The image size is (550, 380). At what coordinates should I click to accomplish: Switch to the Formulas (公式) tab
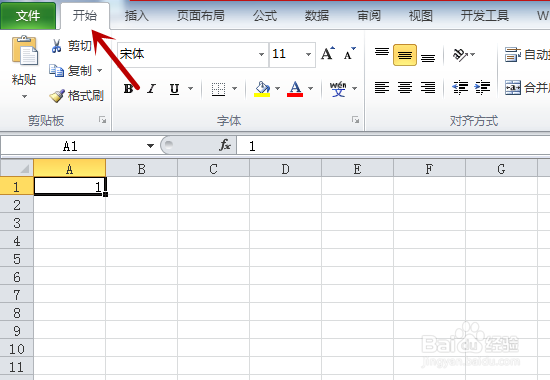265,15
